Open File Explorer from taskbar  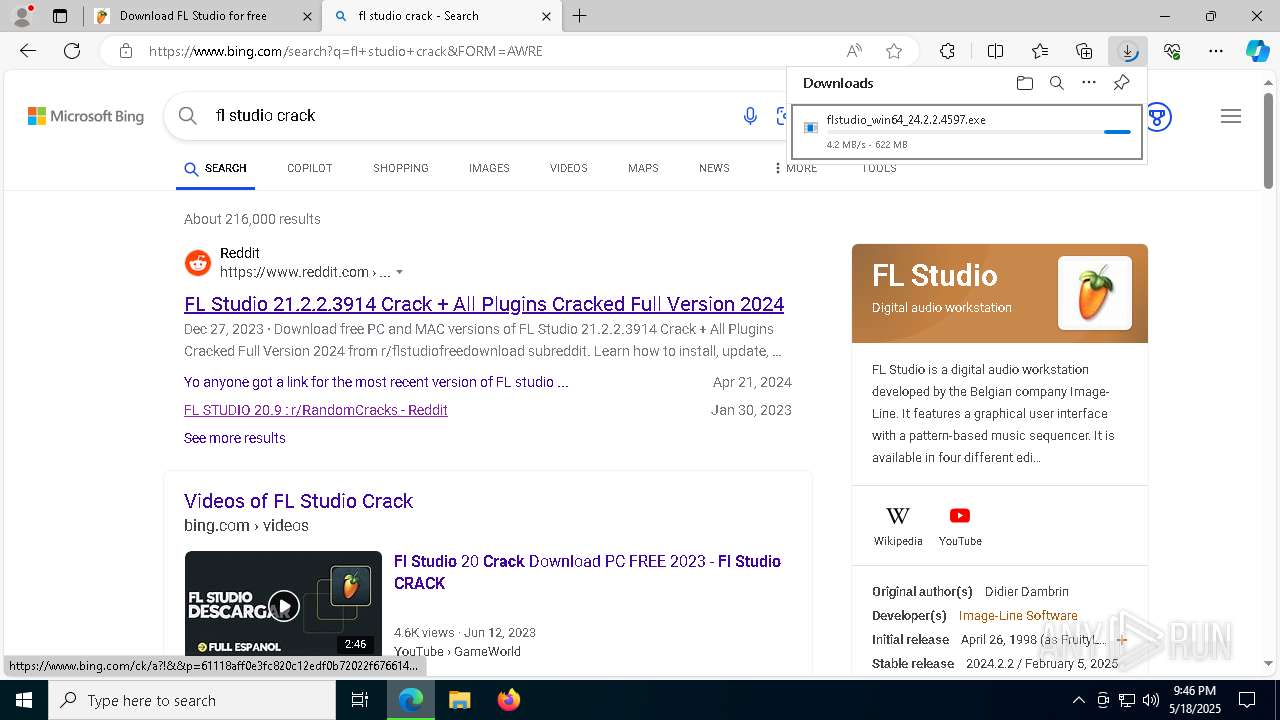[460, 700]
